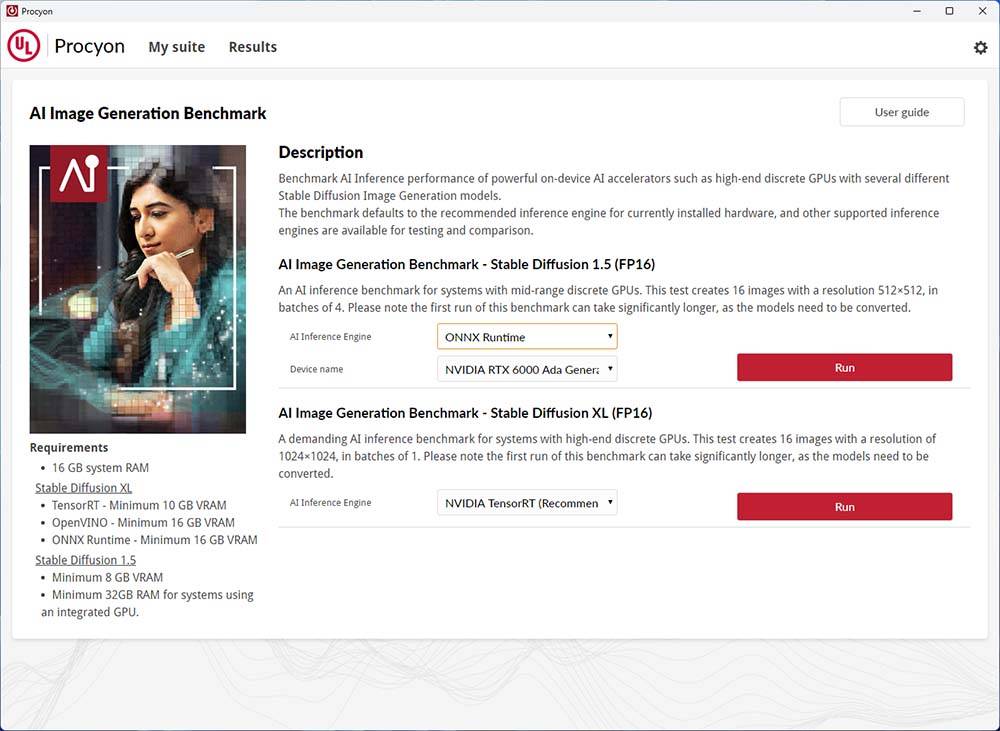Image resolution: width=1000 pixels, height=731 pixels.
Task: Open the User guide
Action: [902, 112]
